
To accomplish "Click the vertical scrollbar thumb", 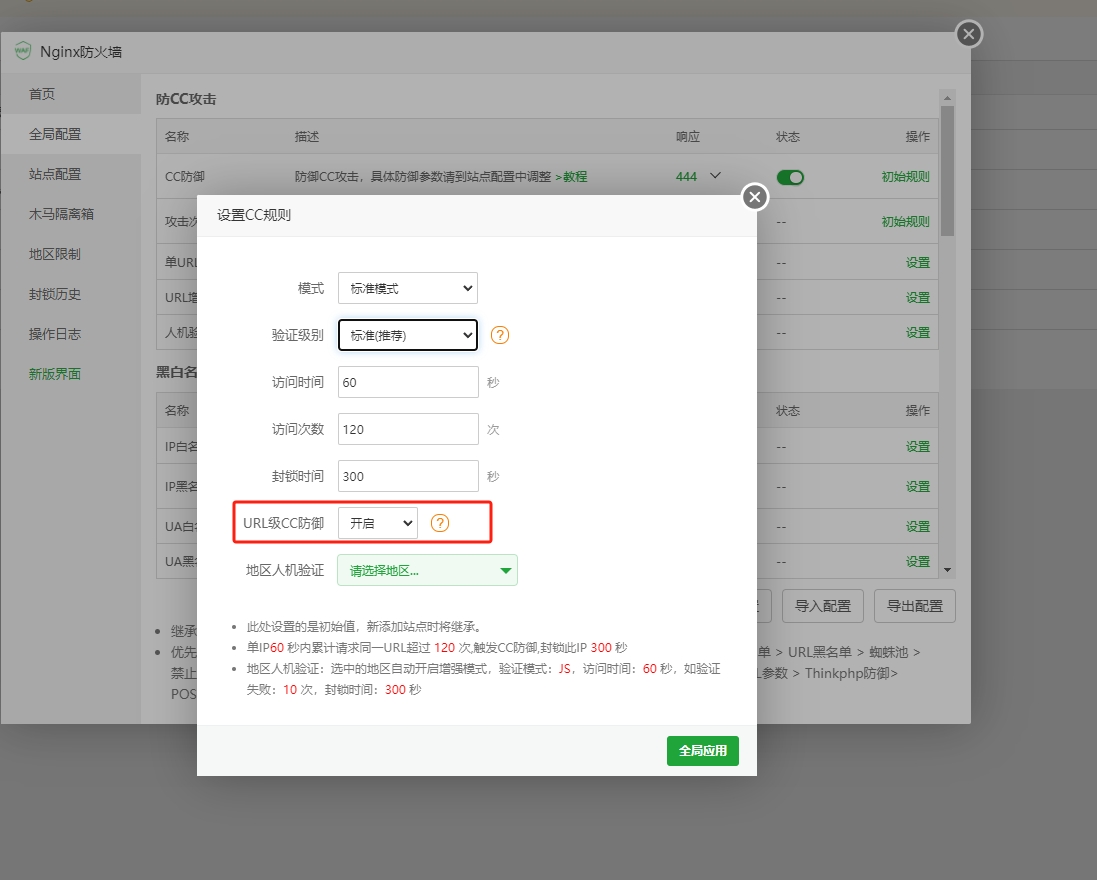I will tap(947, 171).
